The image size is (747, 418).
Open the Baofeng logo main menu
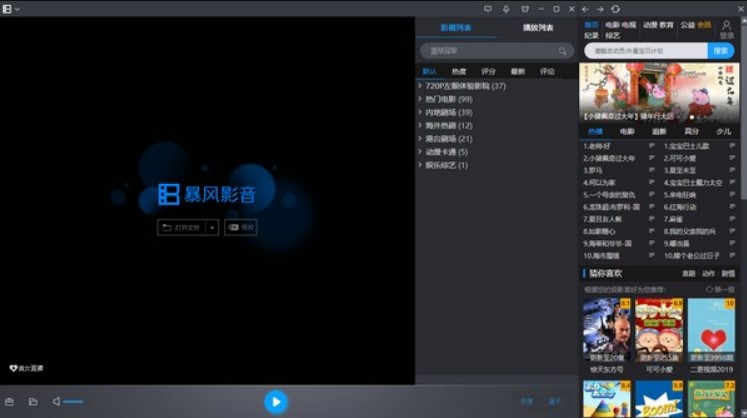click(7, 9)
